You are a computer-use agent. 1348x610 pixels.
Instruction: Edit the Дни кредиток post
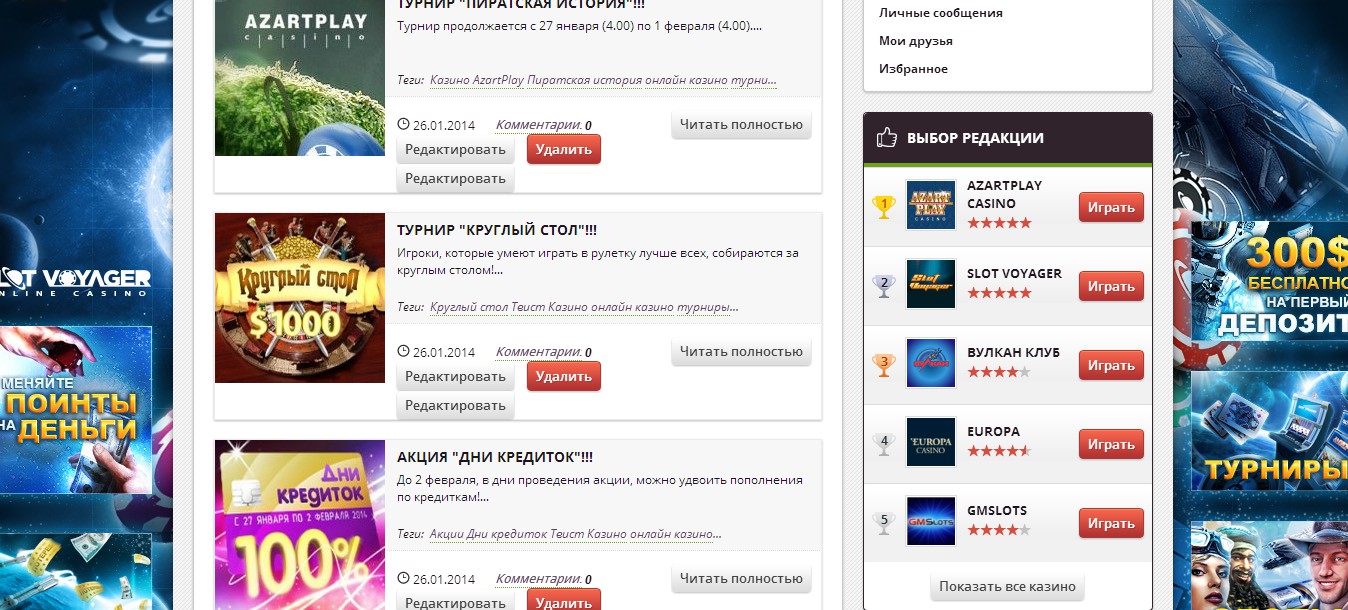456,601
